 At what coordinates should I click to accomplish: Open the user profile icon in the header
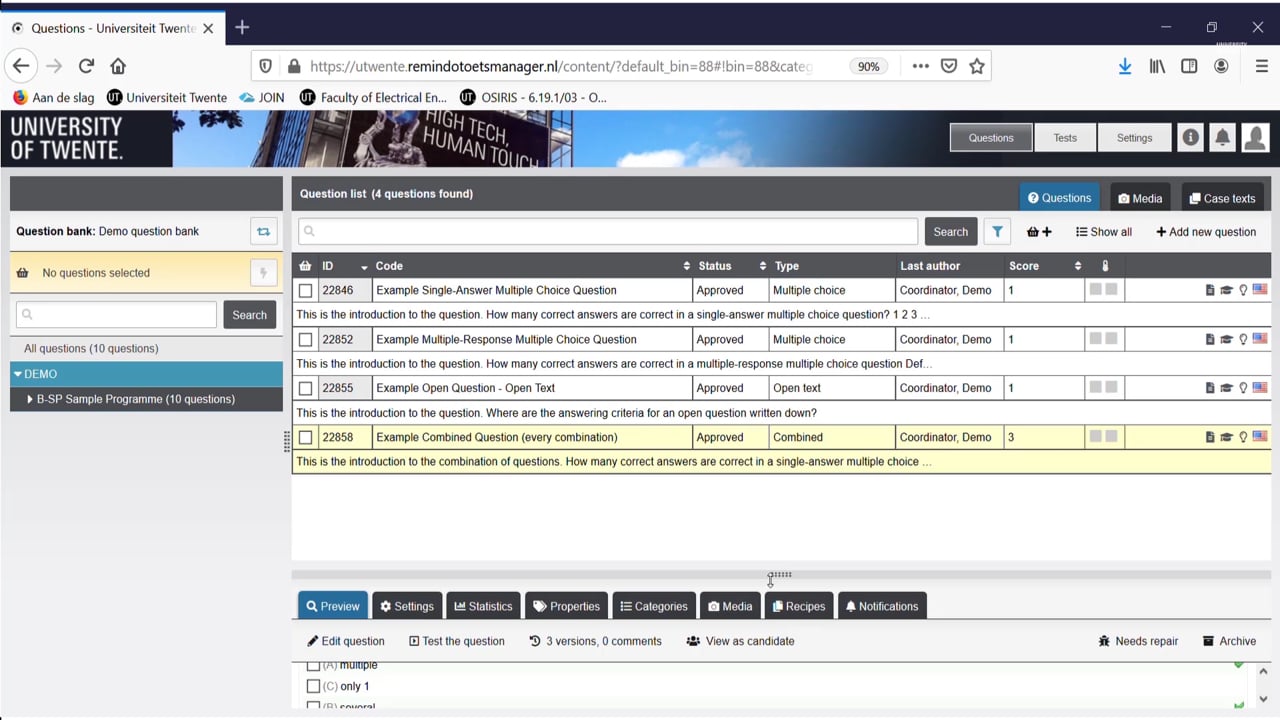[x=1255, y=138]
